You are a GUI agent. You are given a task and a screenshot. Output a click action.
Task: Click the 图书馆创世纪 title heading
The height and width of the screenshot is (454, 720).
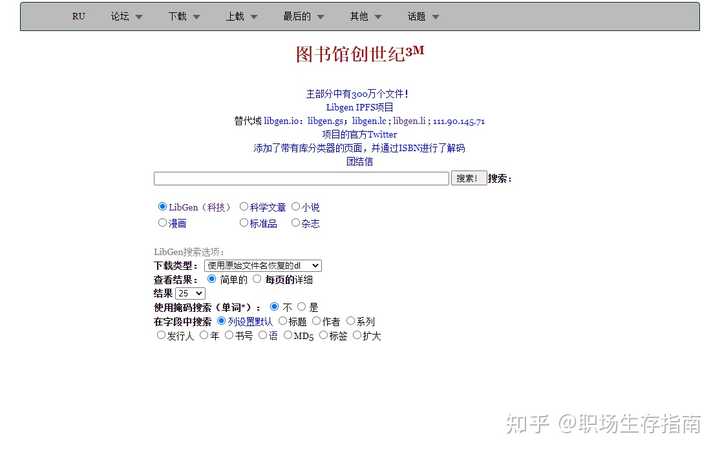[360, 54]
